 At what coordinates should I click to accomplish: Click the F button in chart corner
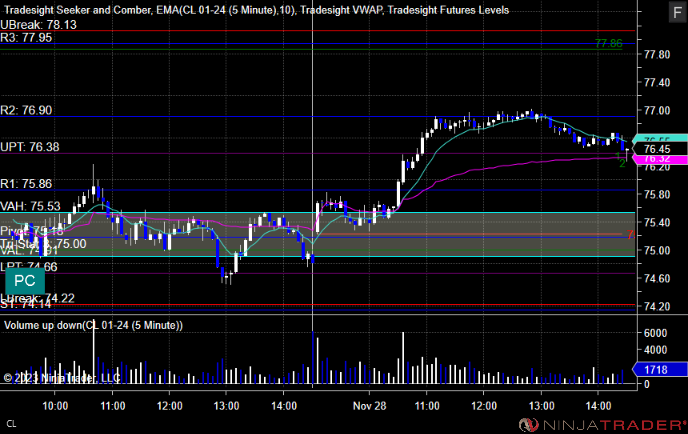(x=677, y=12)
